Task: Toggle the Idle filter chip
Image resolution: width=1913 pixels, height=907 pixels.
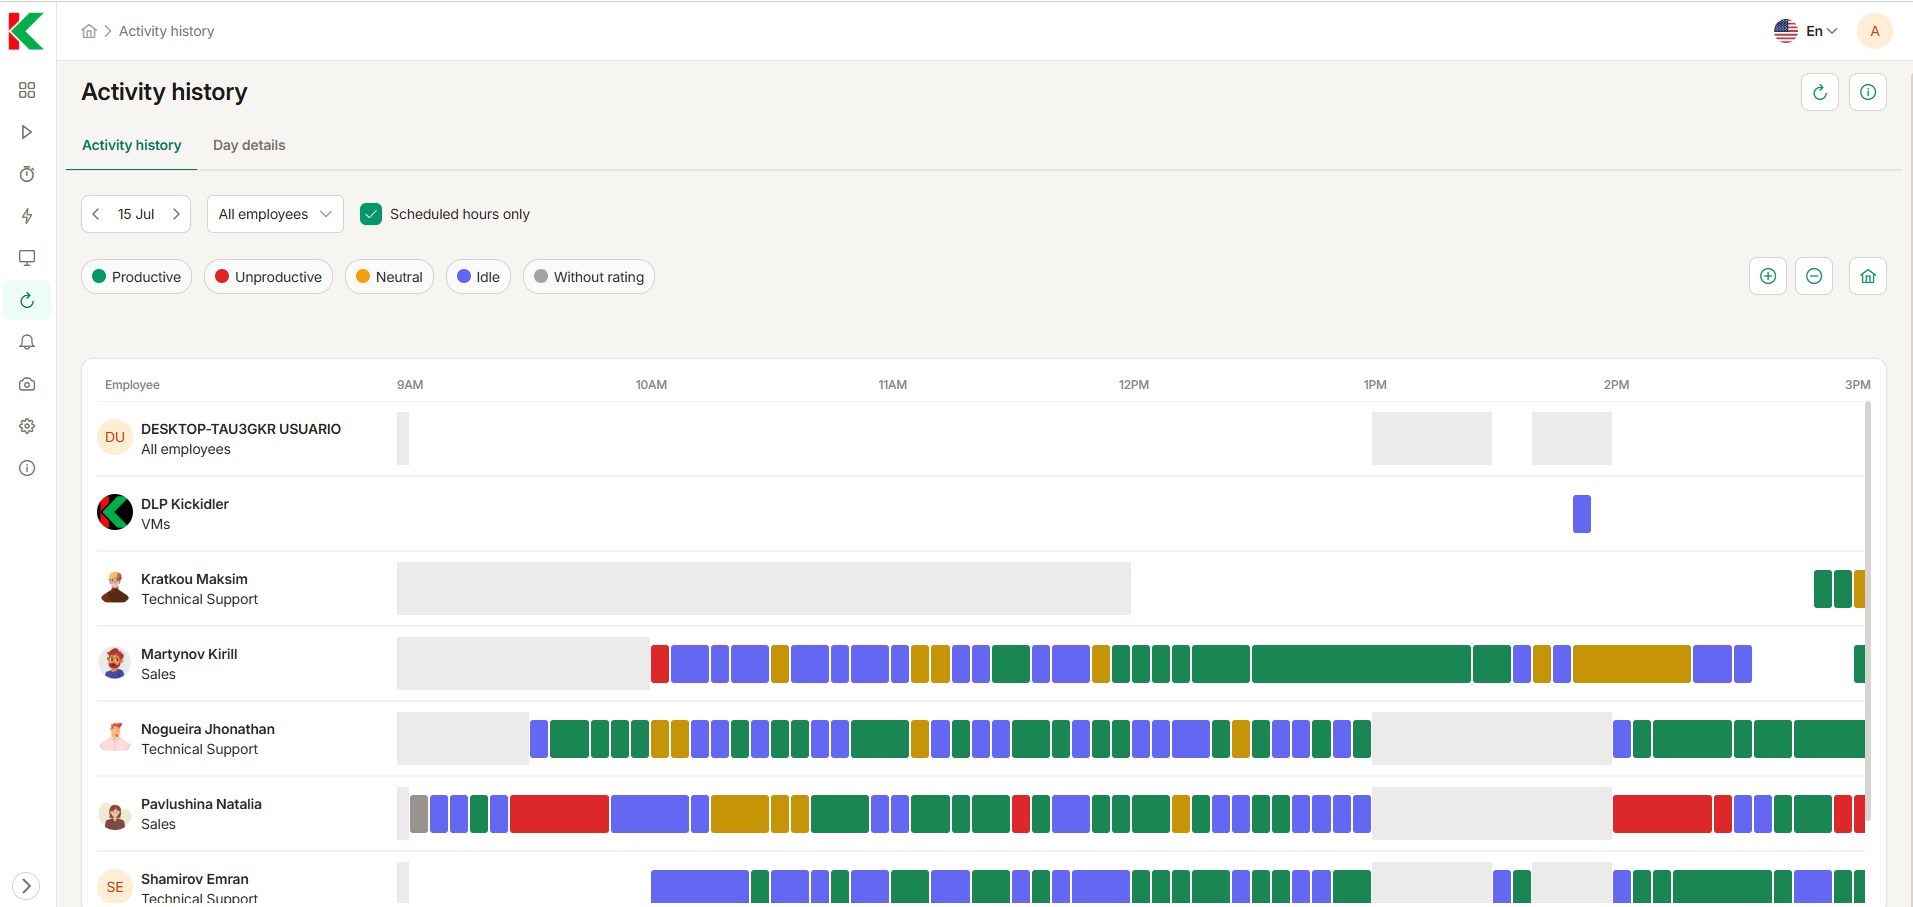Action: tap(478, 277)
